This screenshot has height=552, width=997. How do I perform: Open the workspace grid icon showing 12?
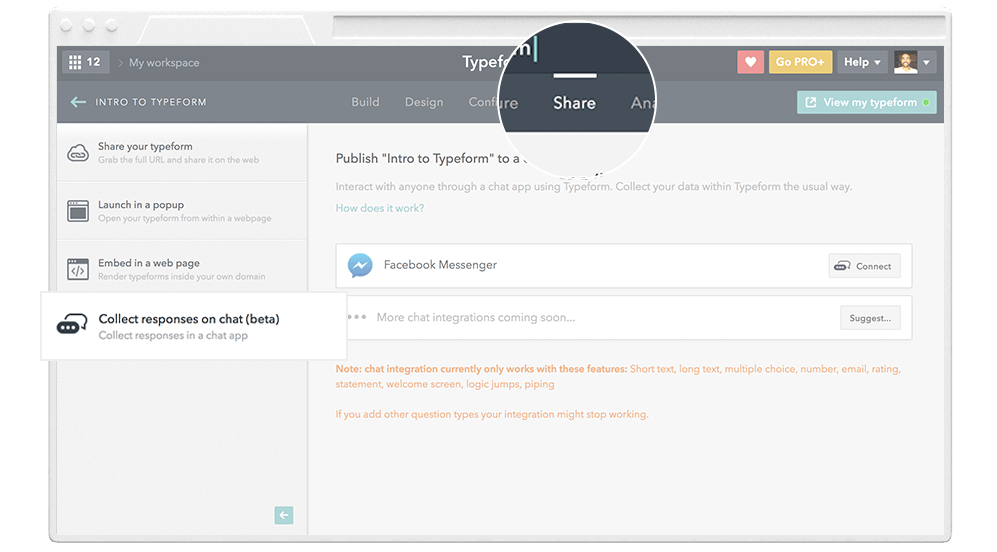point(85,62)
